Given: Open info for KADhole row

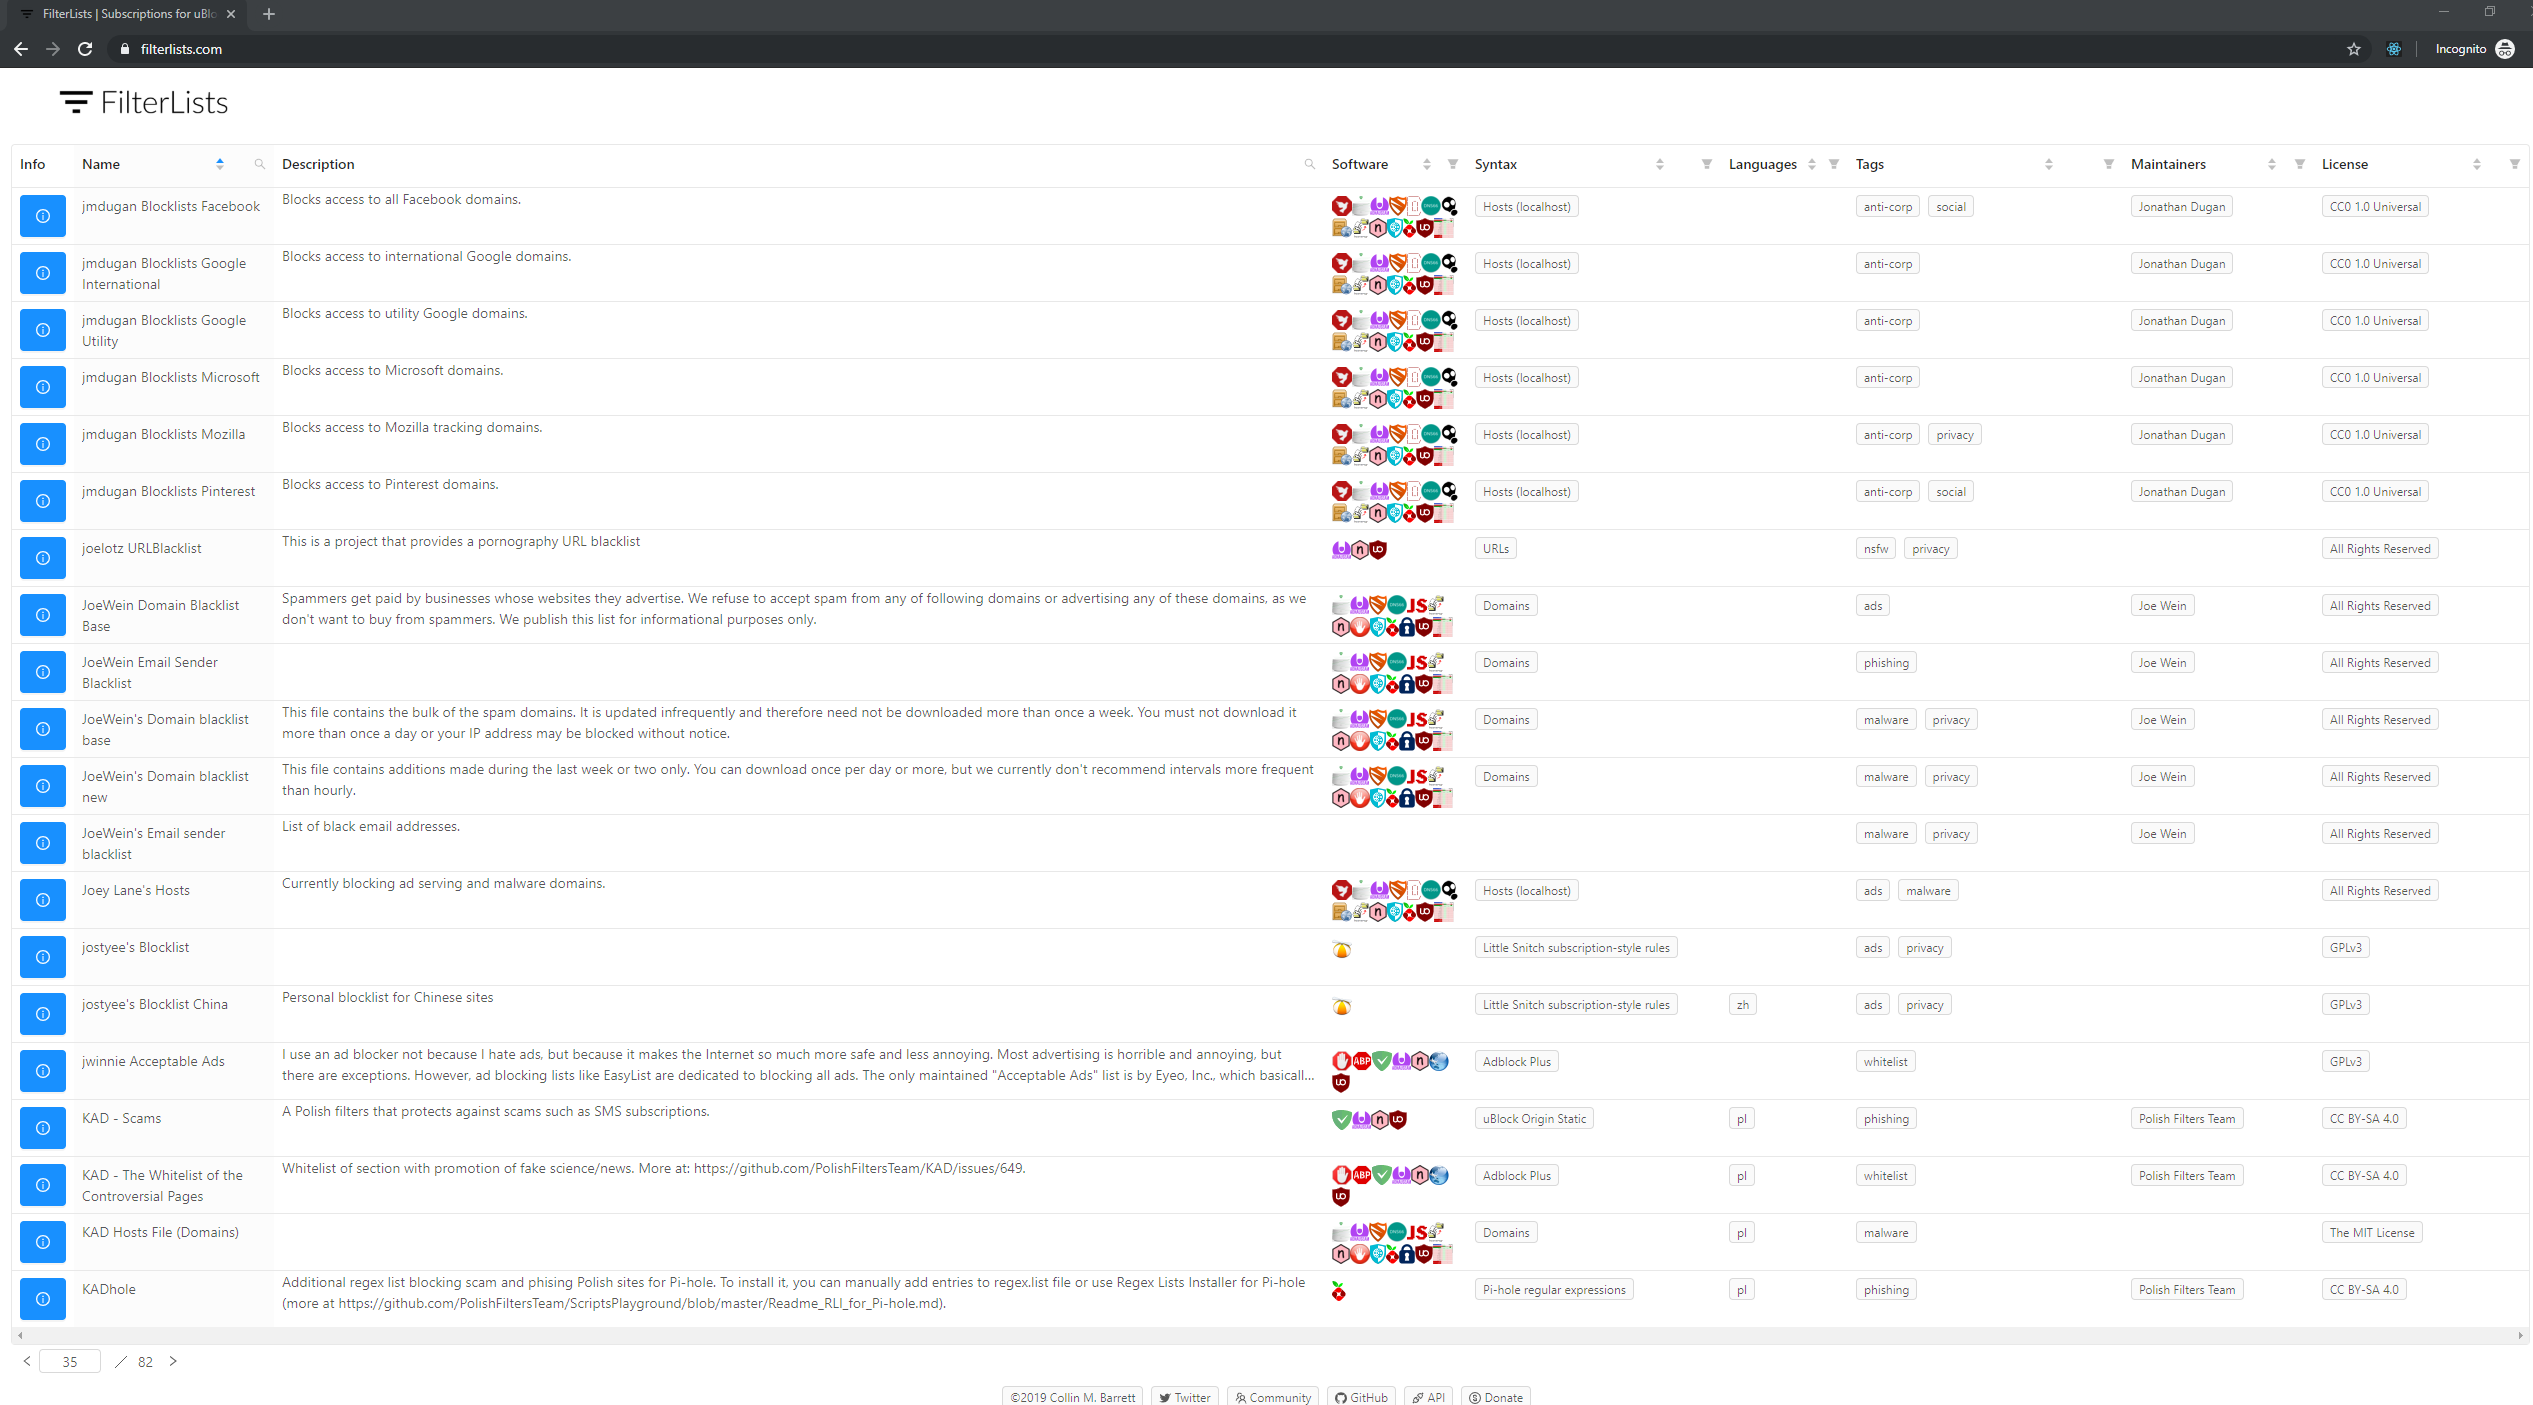Looking at the screenshot, I should point(43,1299).
